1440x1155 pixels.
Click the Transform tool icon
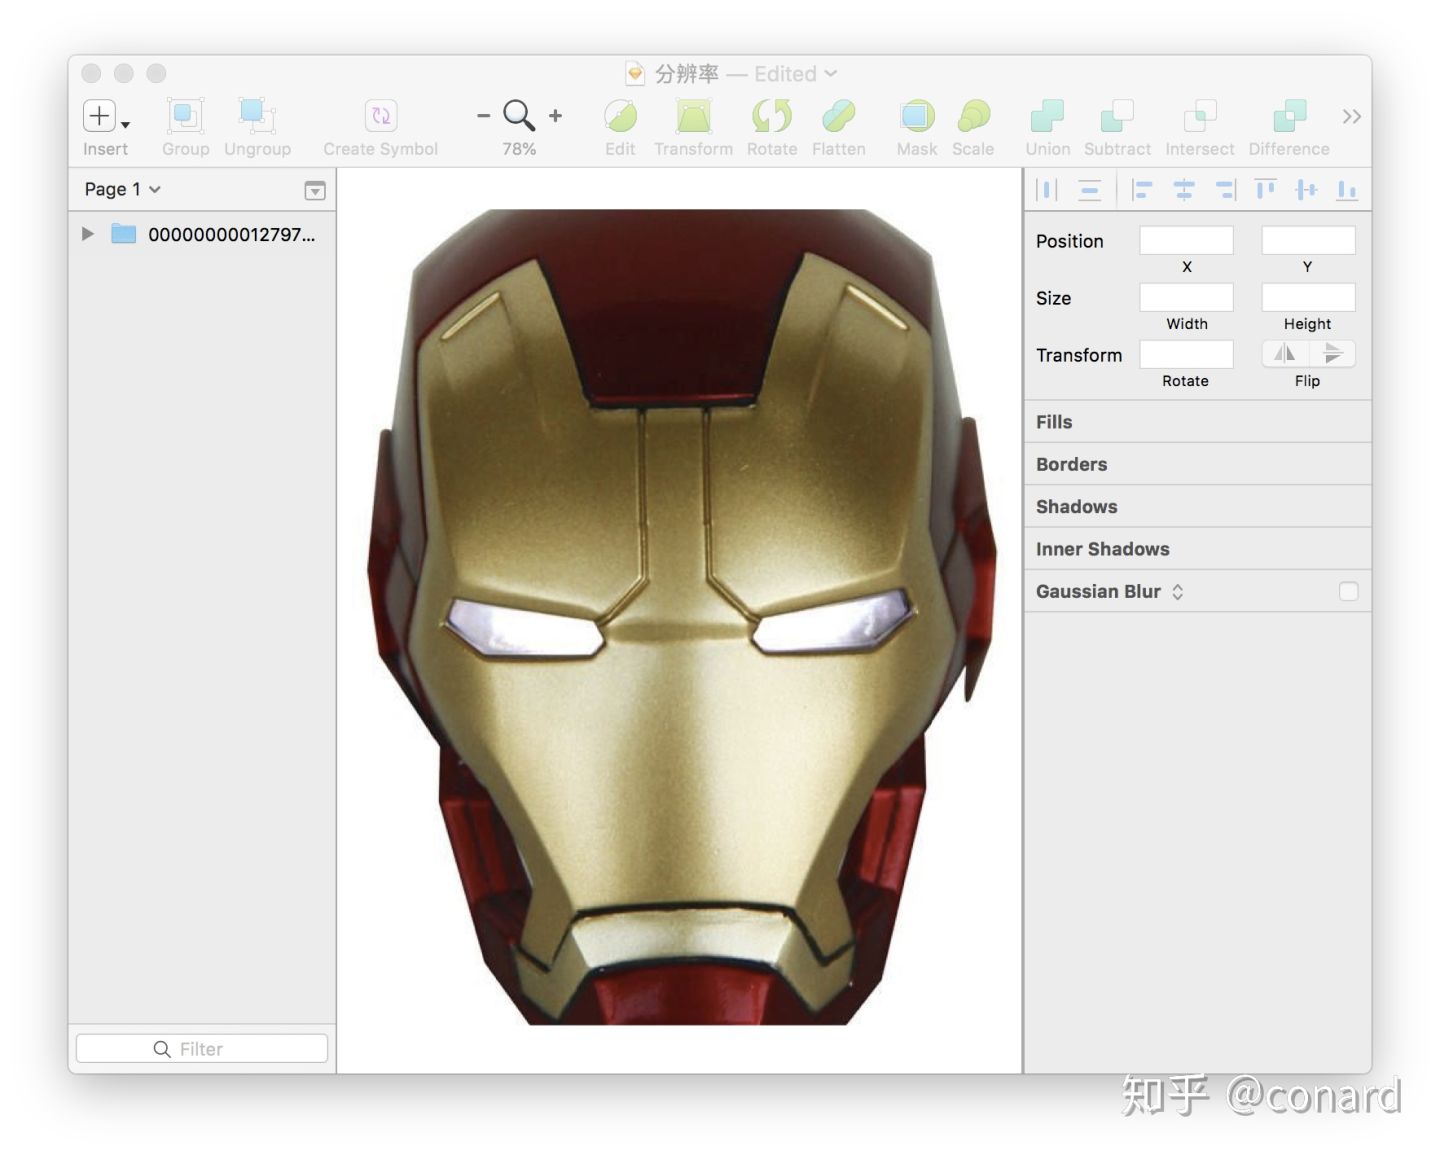click(x=693, y=116)
